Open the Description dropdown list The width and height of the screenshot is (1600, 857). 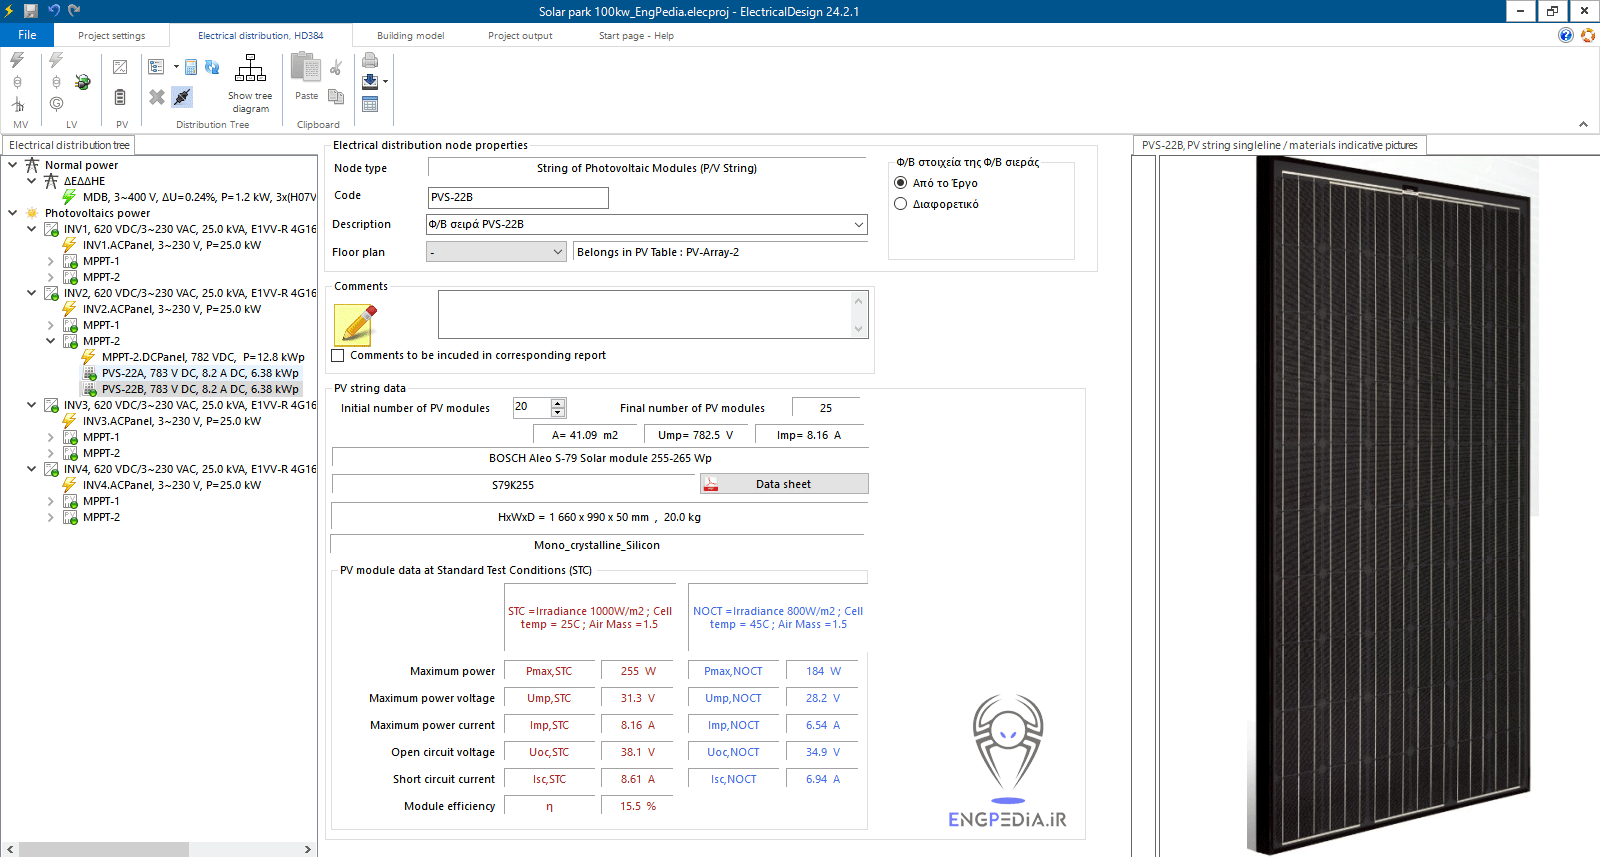click(x=858, y=225)
